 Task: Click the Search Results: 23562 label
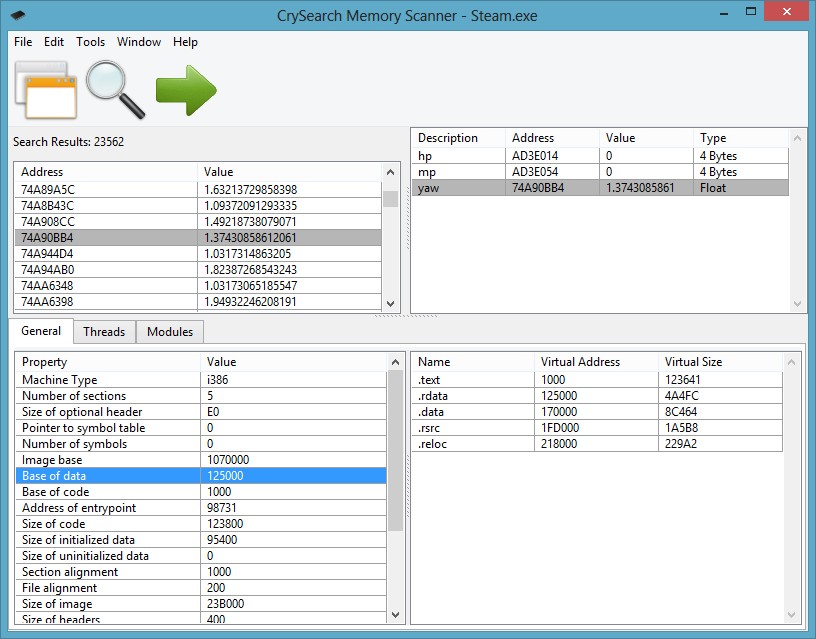pyautogui.click(x=68, y=142)
